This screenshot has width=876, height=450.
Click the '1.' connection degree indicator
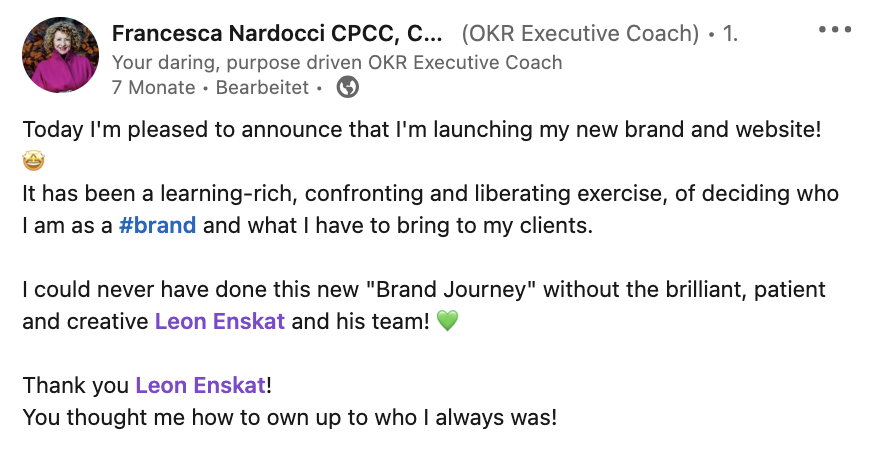click(x=730, y=34)
